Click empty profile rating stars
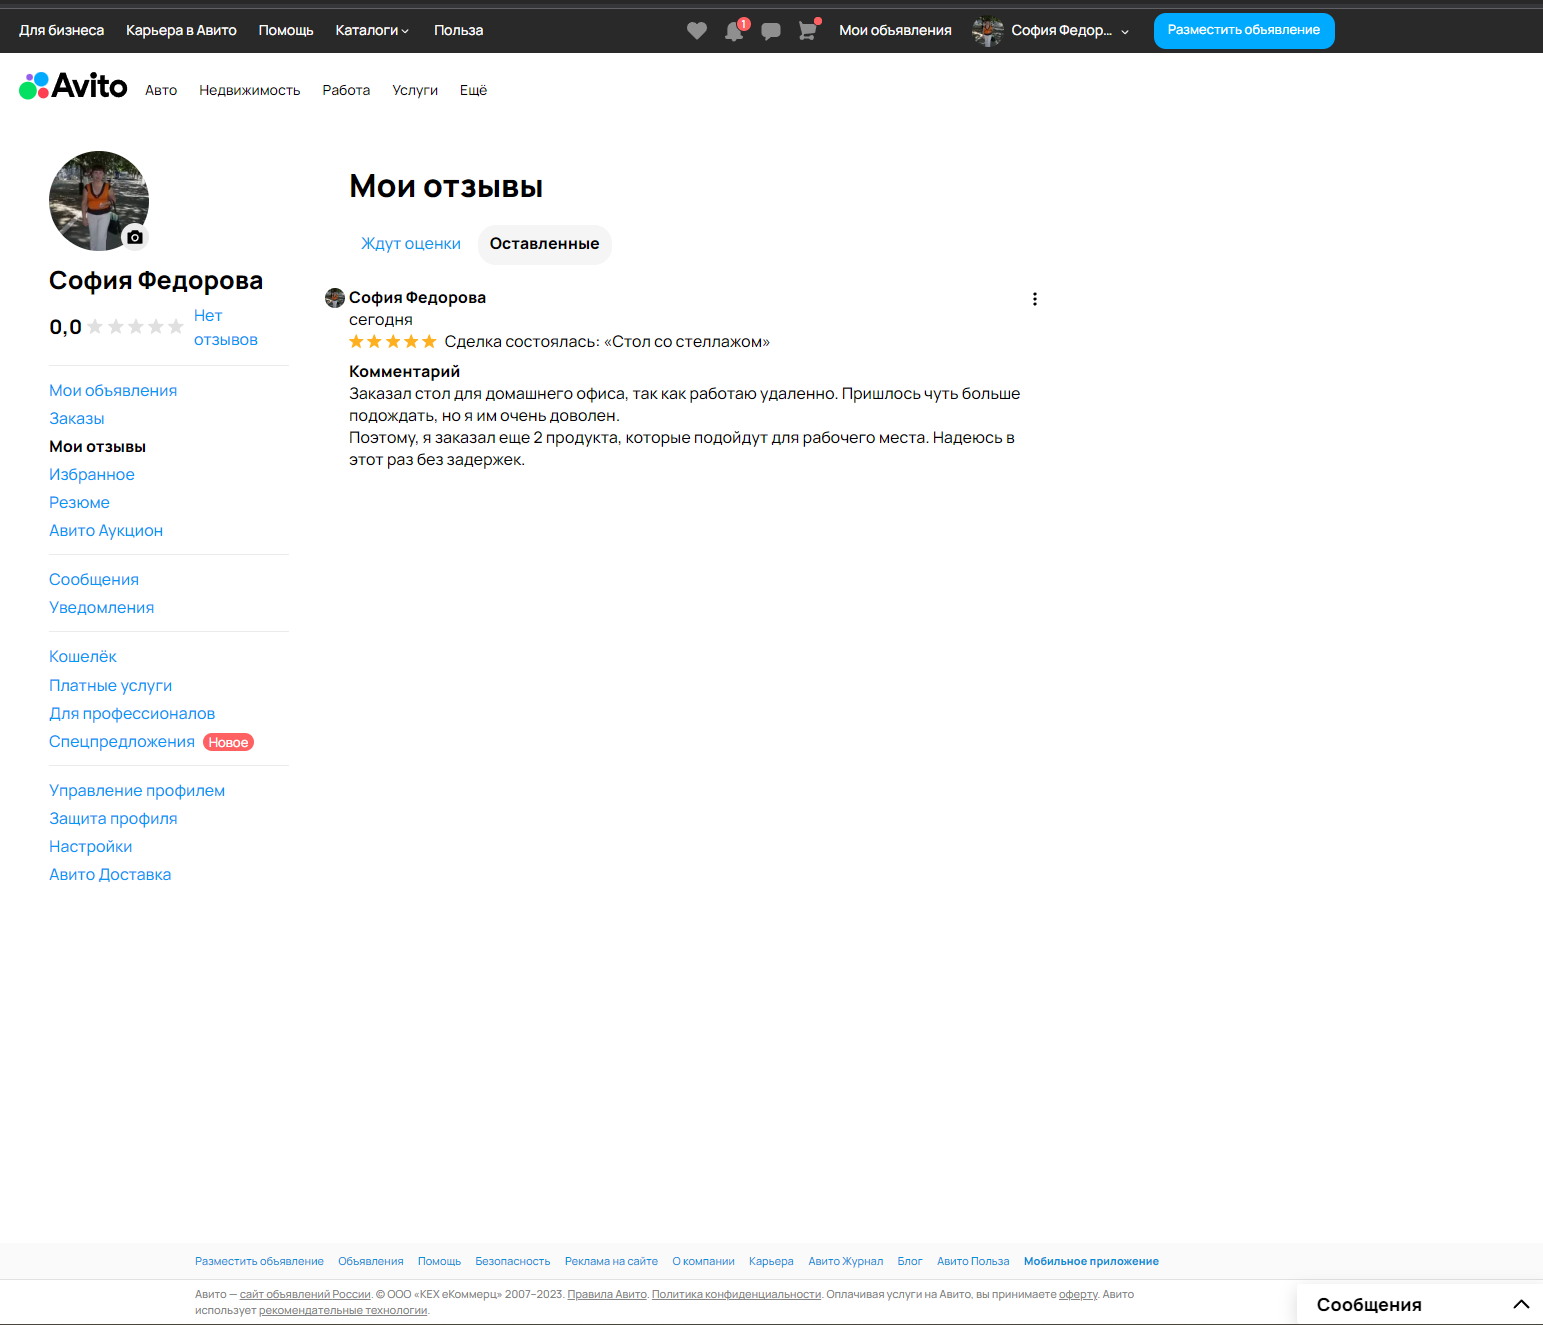This screenshot has width=1543, height=1325. click(x=135, y=327)
